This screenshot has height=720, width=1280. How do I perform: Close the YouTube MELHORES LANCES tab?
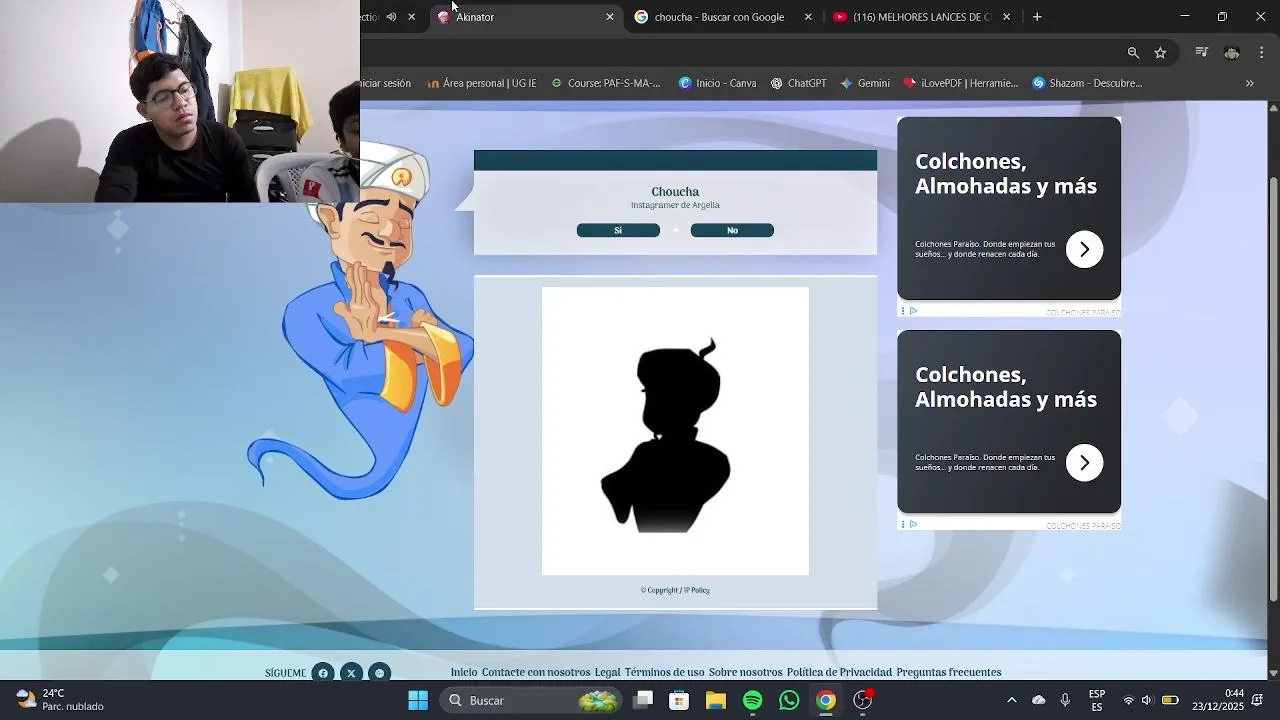tap(1006, 17)
